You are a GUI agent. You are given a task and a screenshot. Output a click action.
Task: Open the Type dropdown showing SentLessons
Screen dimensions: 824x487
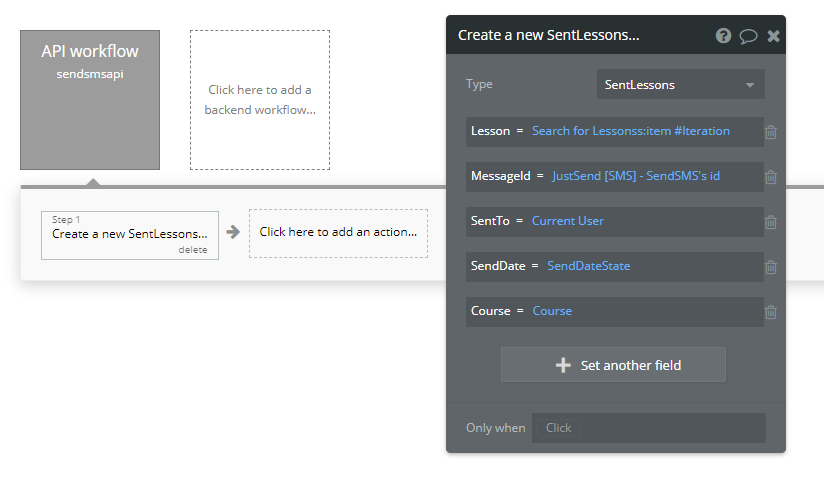[x=681, y=85]
